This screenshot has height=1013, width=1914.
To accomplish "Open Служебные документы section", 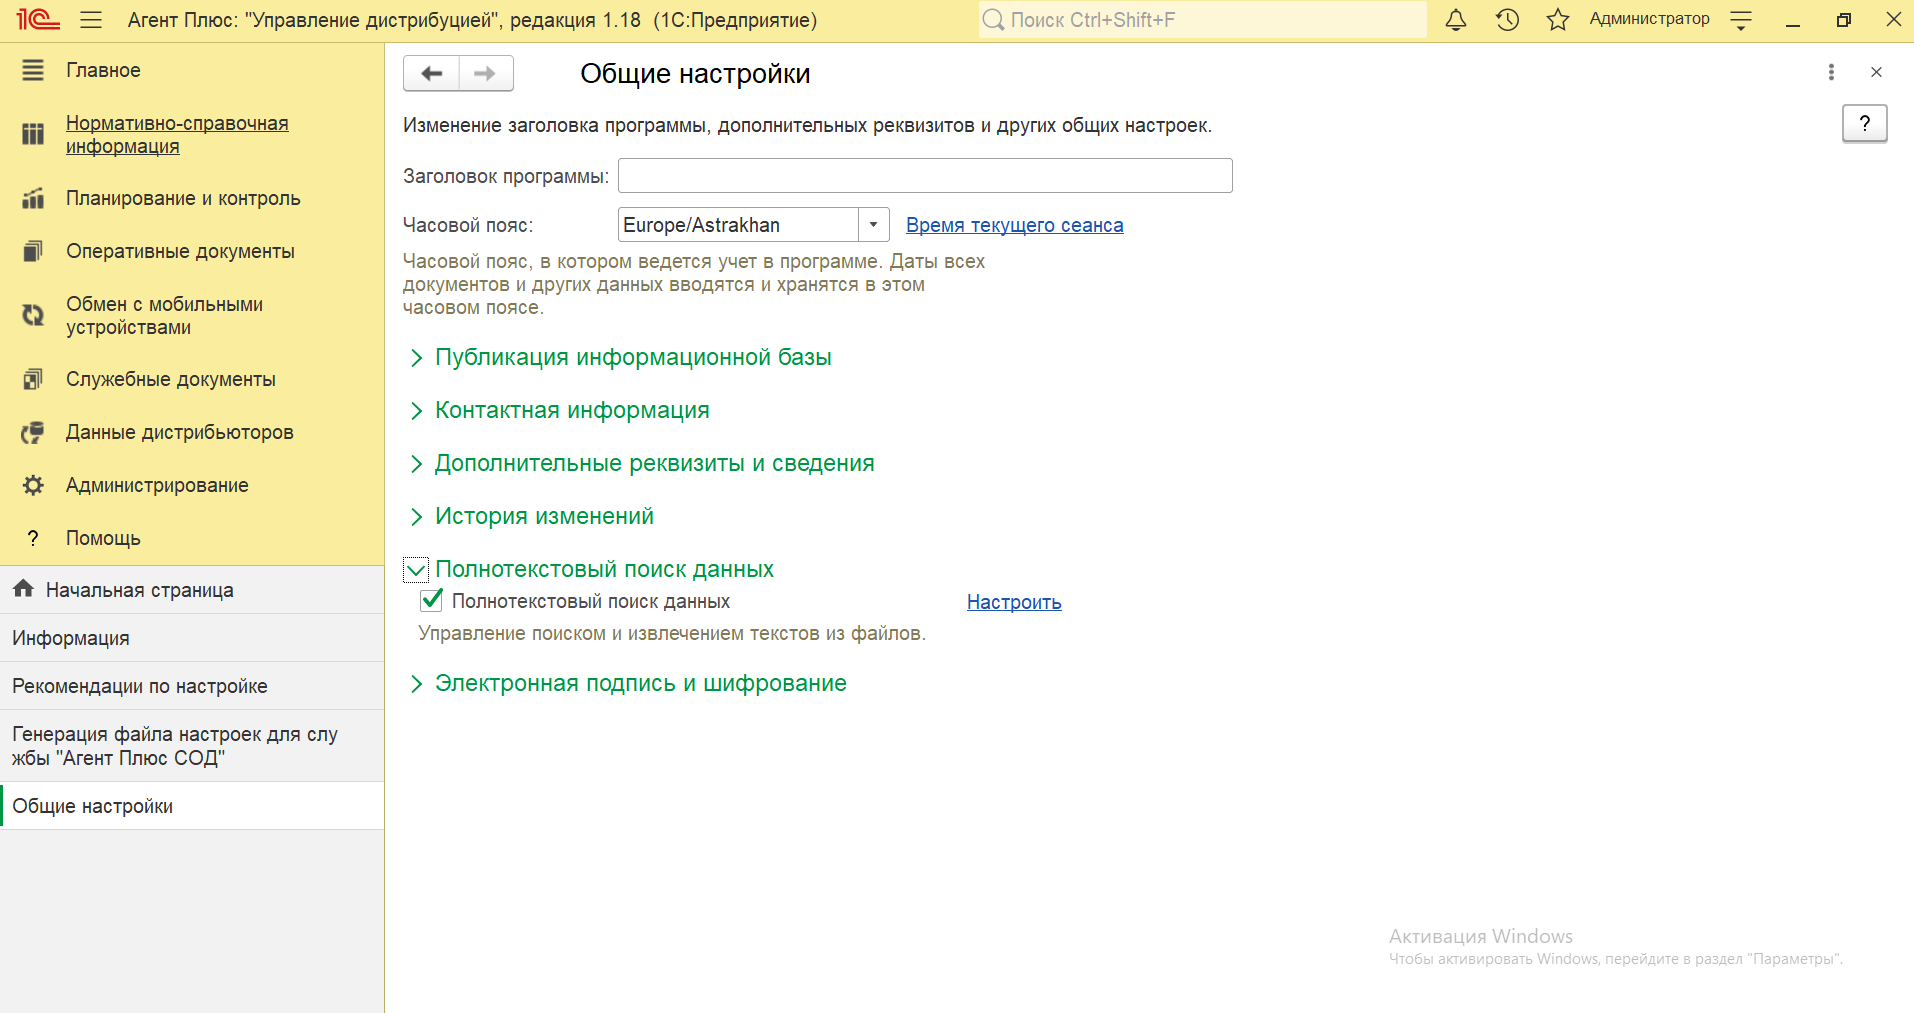I will coord(170,379).
